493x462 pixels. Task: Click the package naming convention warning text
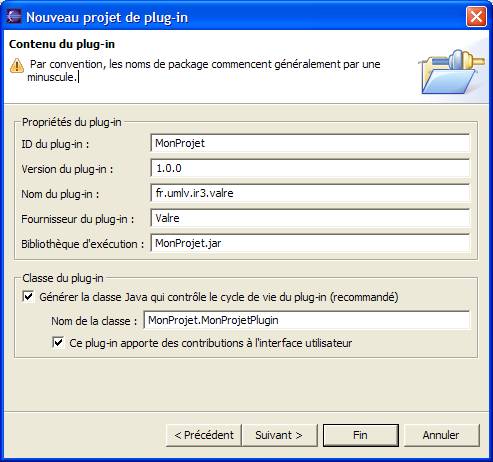tap(204, 70)
